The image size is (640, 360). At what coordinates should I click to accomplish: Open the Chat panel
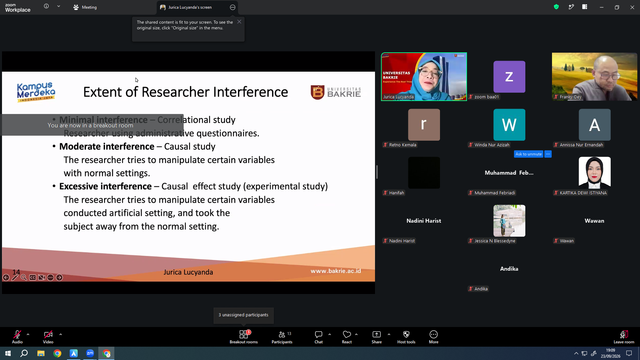point(318,337)
